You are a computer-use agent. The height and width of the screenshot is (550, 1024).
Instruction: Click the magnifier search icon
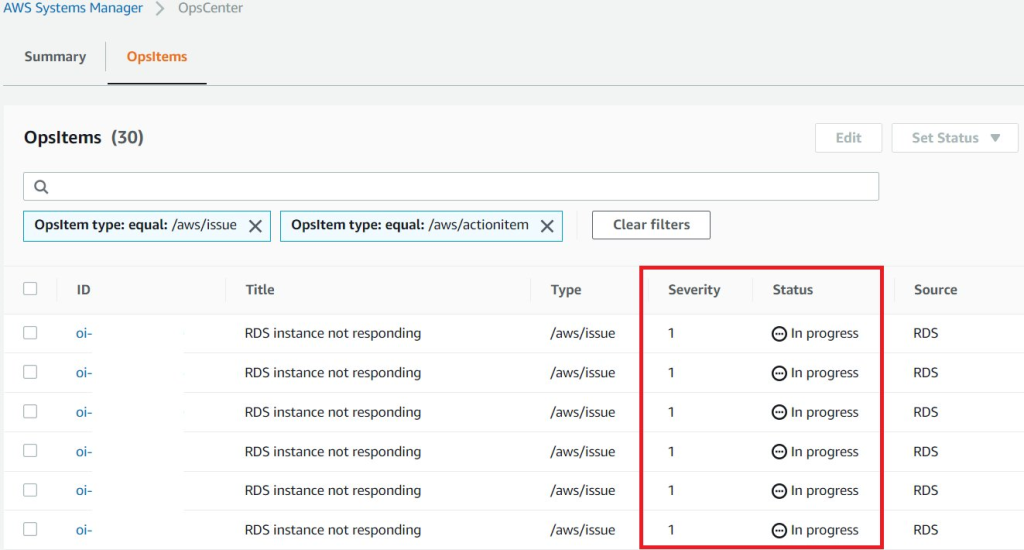(41, 187)
